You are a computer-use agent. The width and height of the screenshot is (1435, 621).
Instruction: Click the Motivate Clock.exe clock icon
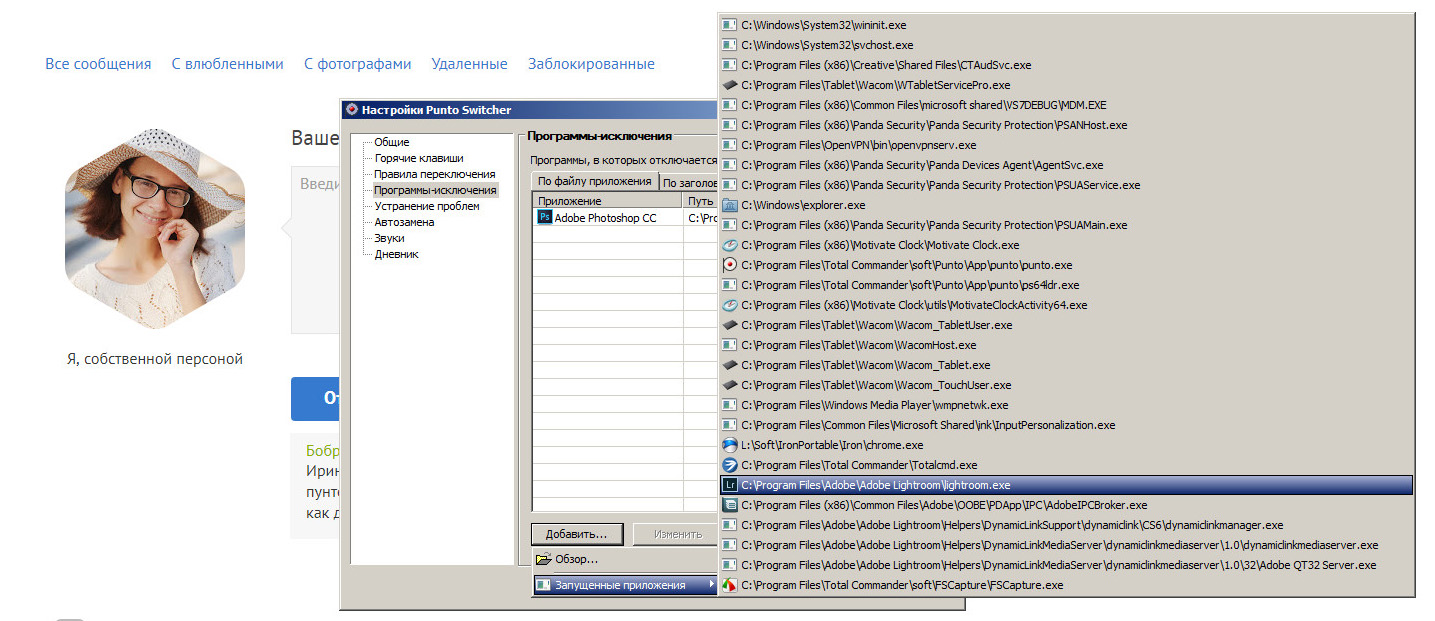point(729,245)
